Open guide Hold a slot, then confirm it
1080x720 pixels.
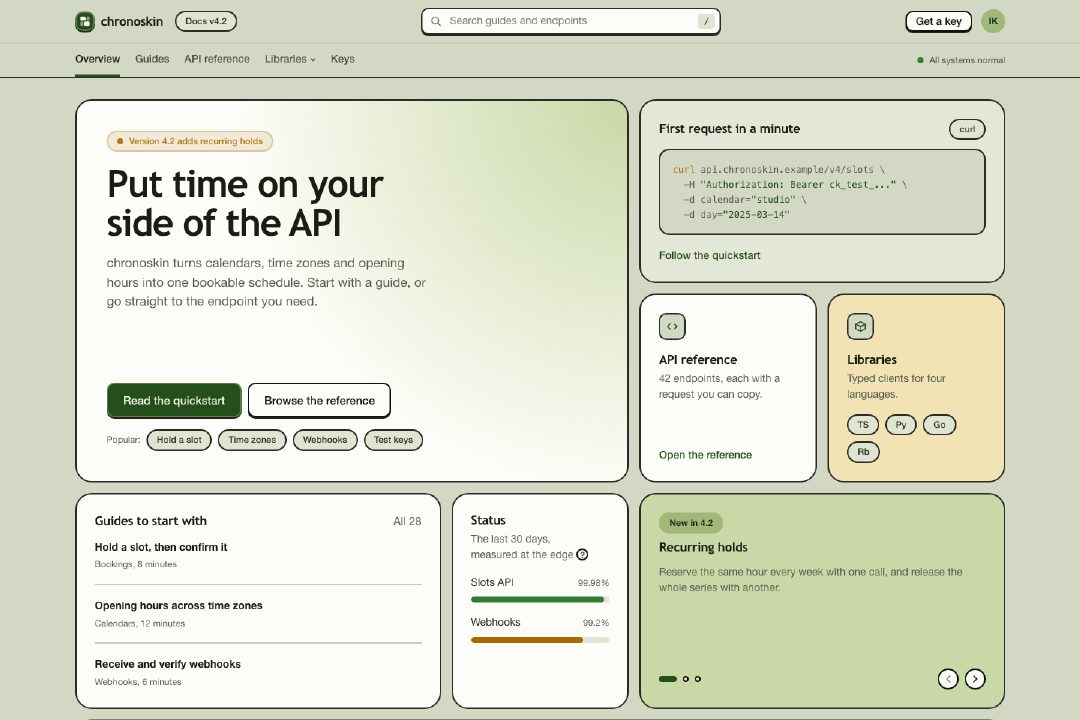[x=160, y=547]
